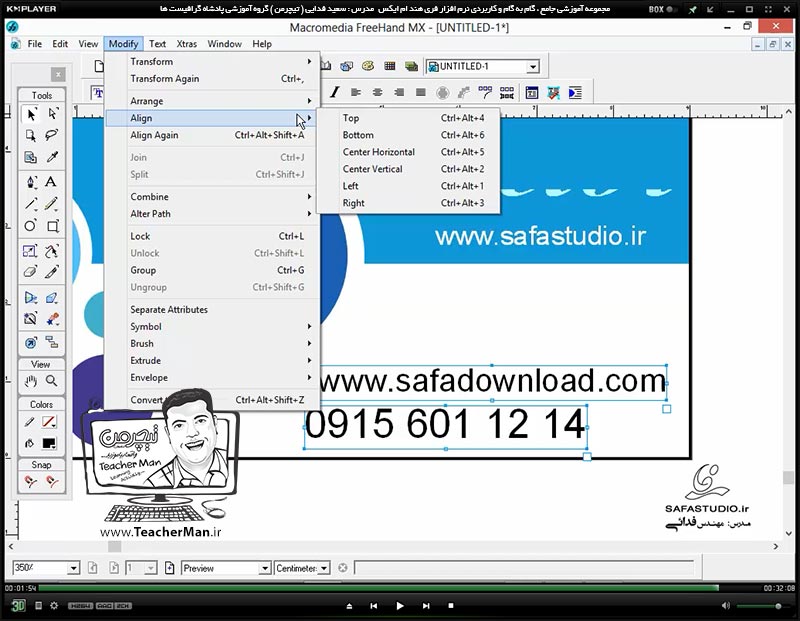Expand the Alter Path submenu
Screen dimensions: 800x621
[x=213, y=214]
